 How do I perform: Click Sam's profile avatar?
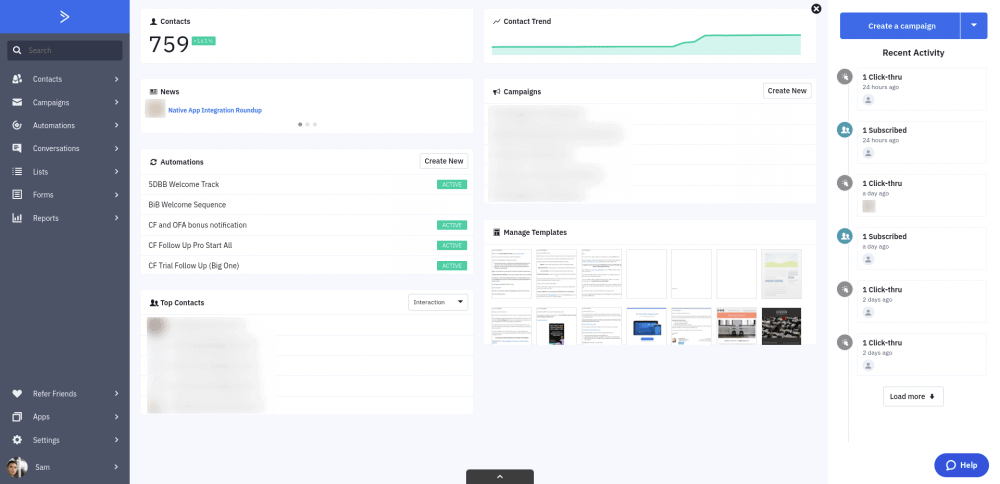tap(17, 467)
